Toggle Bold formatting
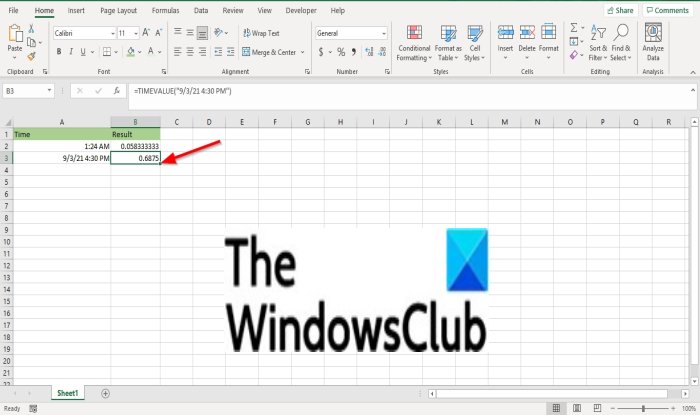Viewport: 700px width, 415px height. pos(58,52)
